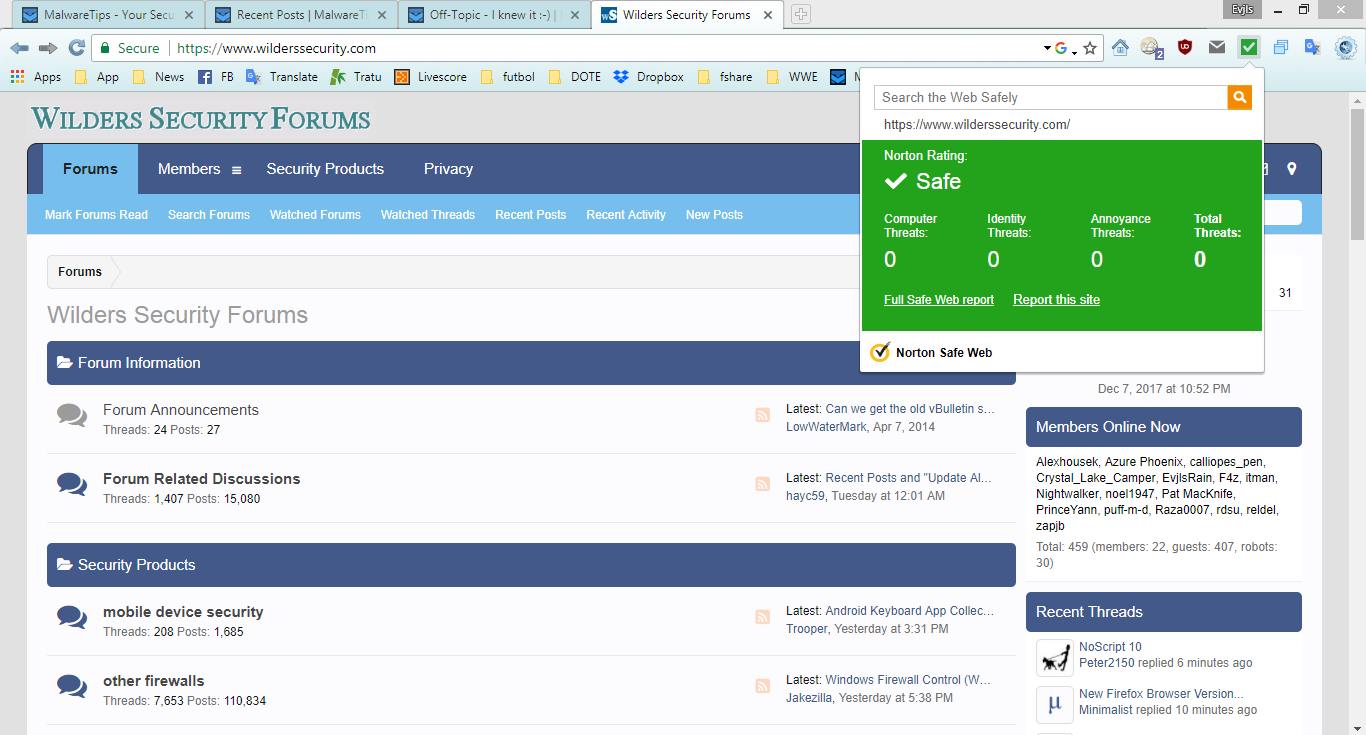Open the Recent Posts link
The image size is (1366, 735).
coord(530,215)
